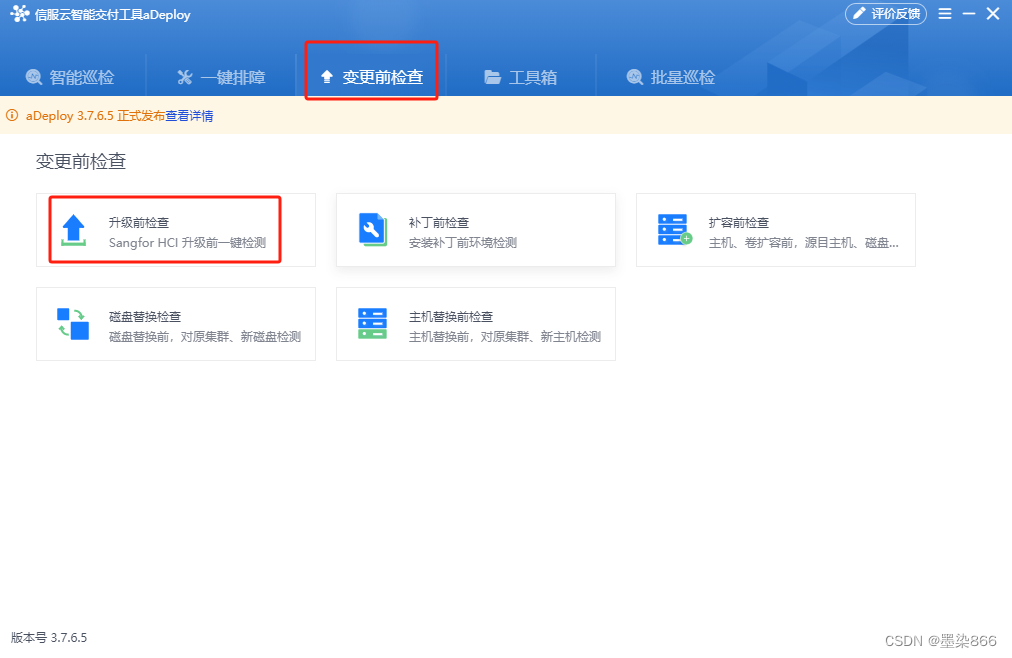Open the 升级前检查 card title
This screenshot has width=1012, height=658.
click(139, 223)
